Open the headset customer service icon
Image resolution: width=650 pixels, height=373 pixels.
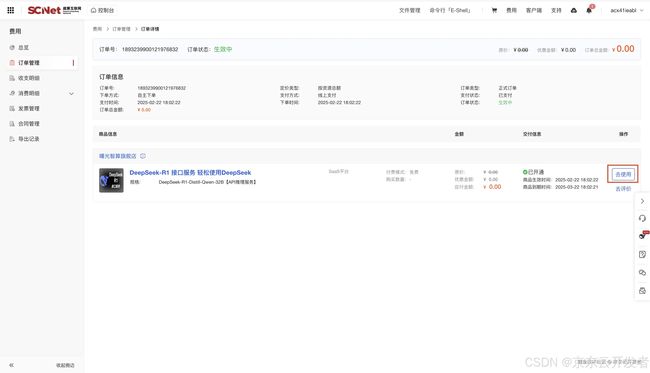[642, 218]
